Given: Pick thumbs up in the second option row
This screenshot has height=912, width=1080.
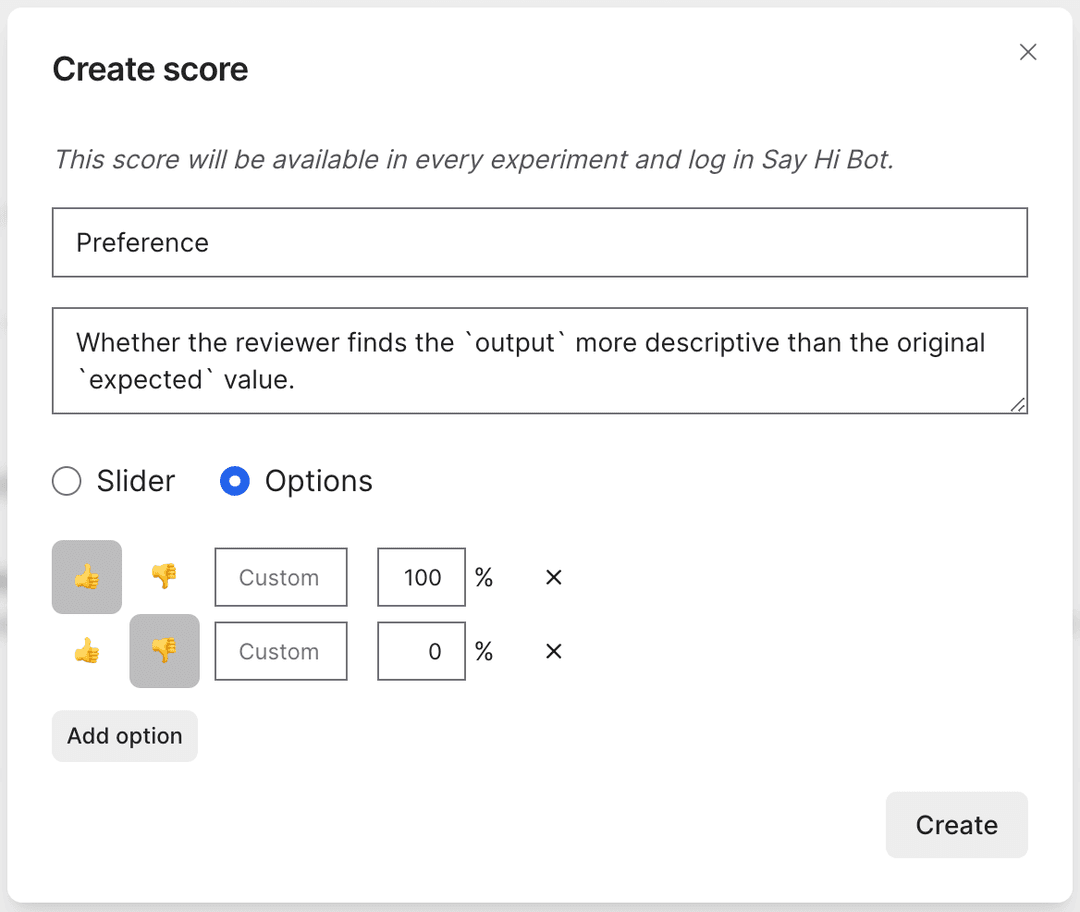Looking at the screenshot, I should point(87,652).
